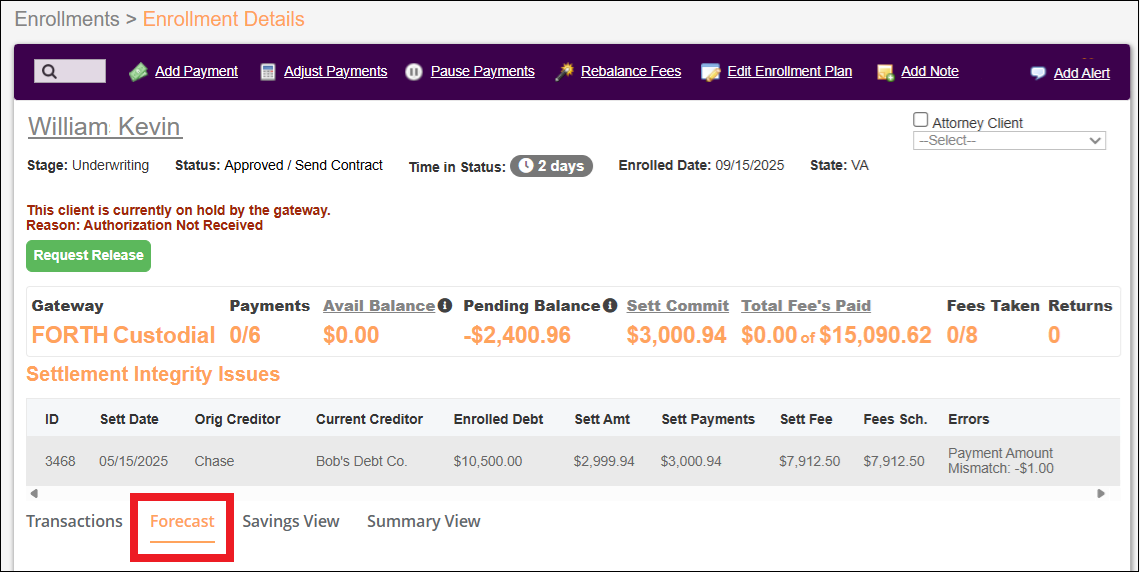
Task: Click the Rebalance Fees link
Action: click(x=631, y=71)
